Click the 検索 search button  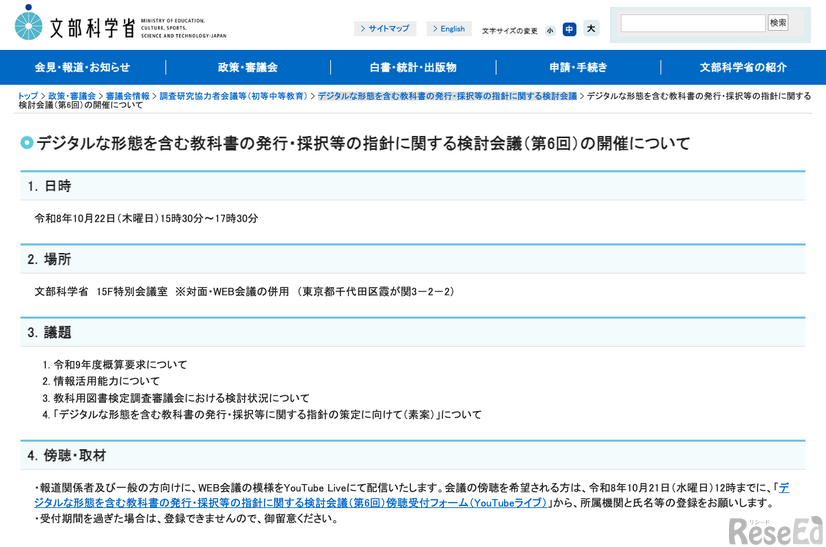click(778, 23)
